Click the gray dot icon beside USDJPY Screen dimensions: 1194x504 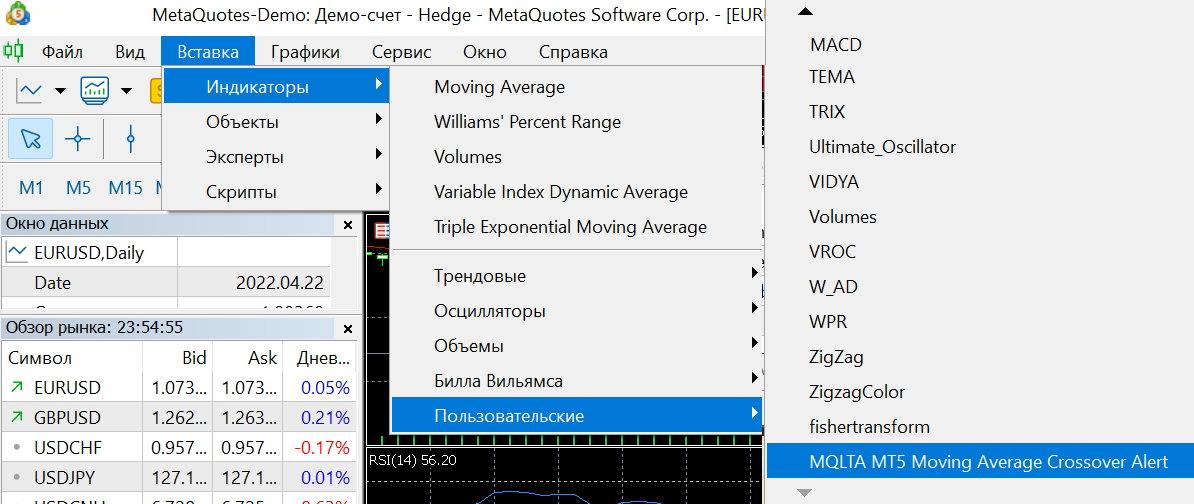16,478
